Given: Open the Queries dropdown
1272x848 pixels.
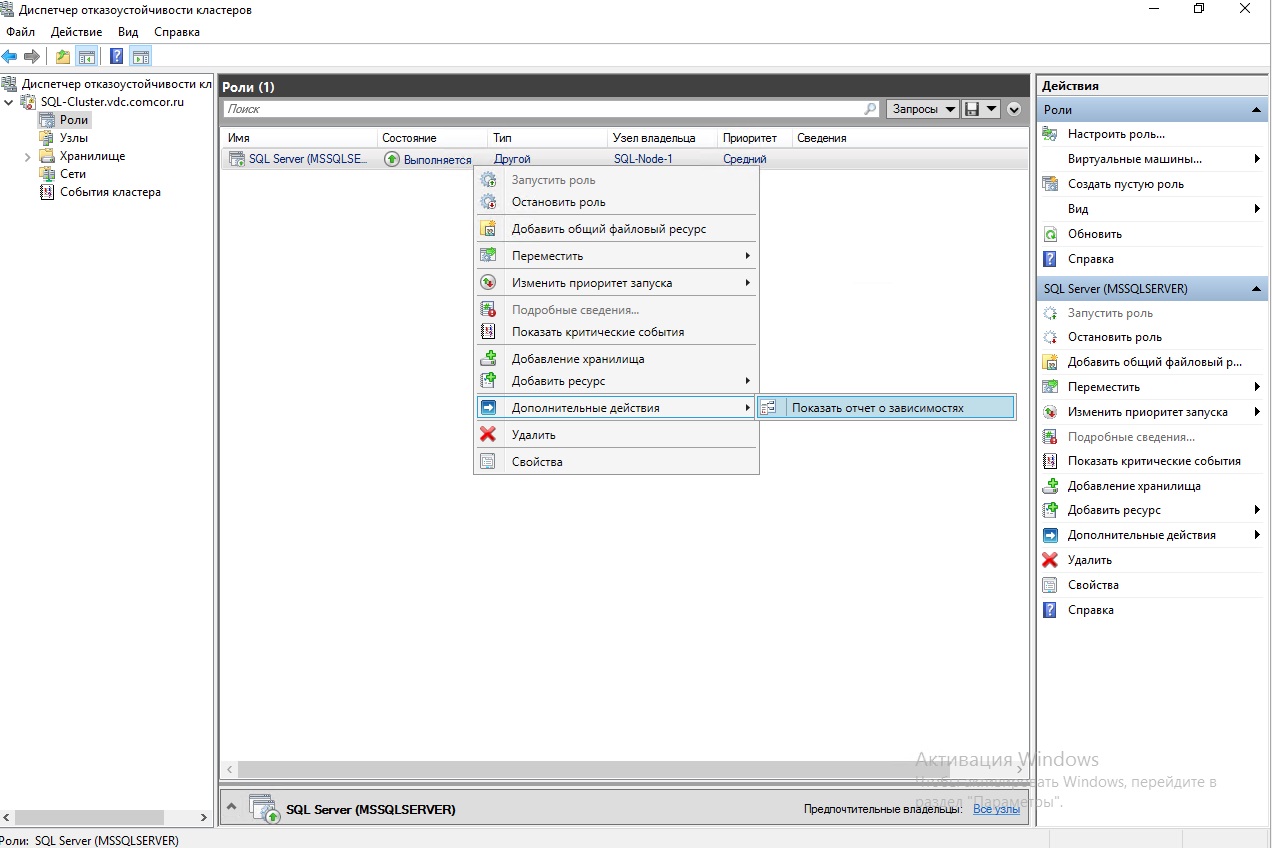Looking at the screenshot, I should [923, 108].
